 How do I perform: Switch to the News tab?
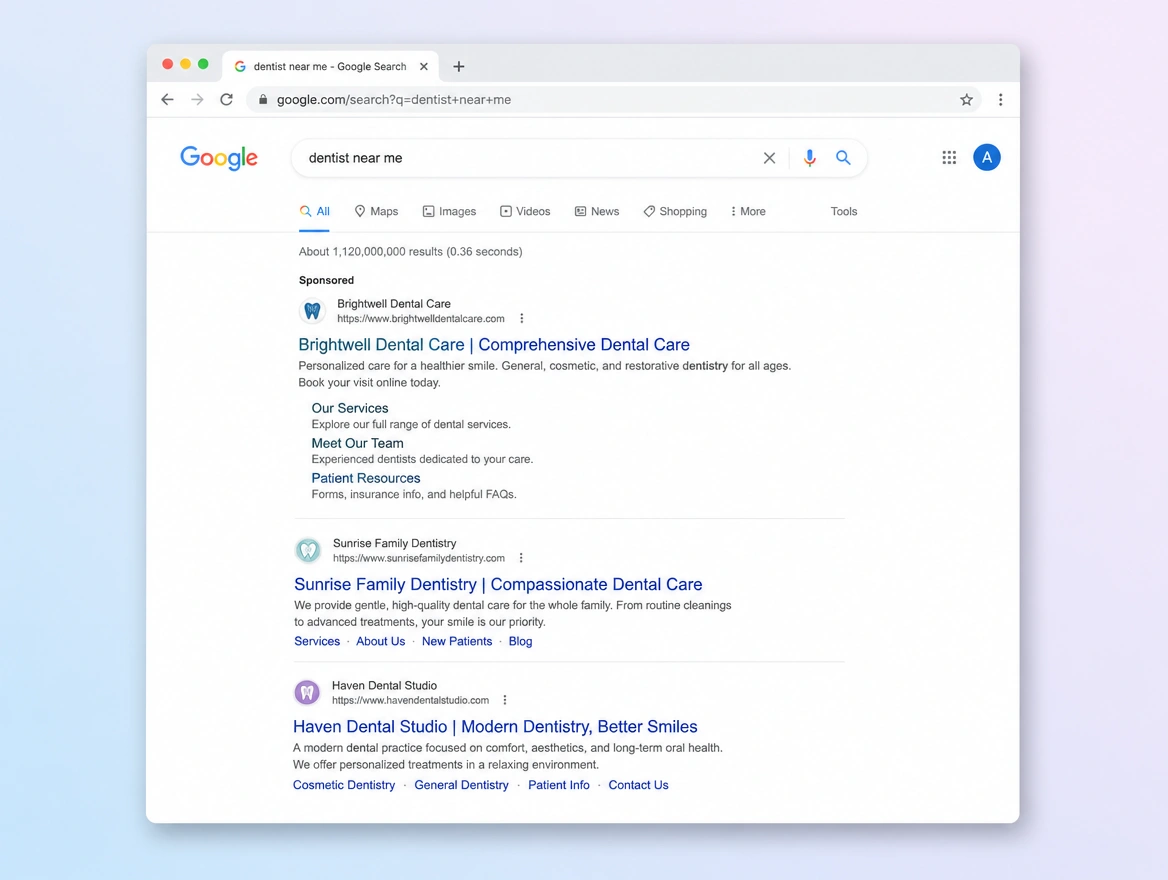point(597,212)
